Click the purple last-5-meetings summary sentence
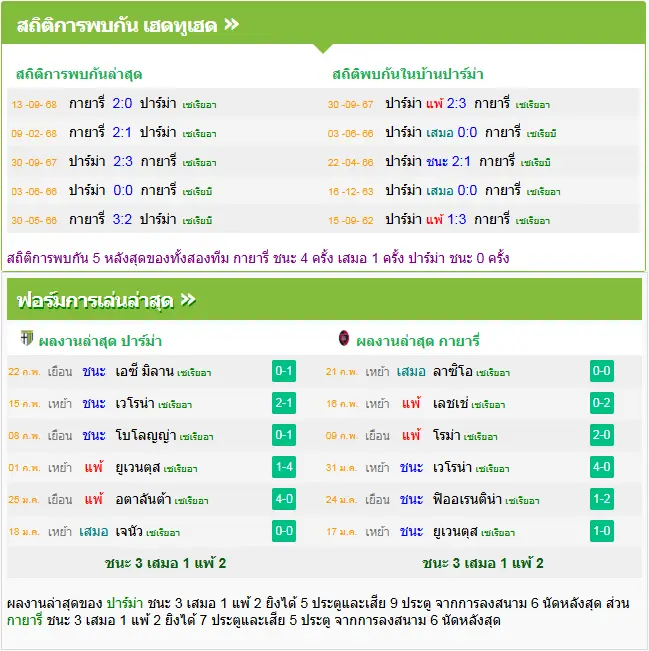The width and height of the screenshot is (649, 651). (x=258, y=258)
